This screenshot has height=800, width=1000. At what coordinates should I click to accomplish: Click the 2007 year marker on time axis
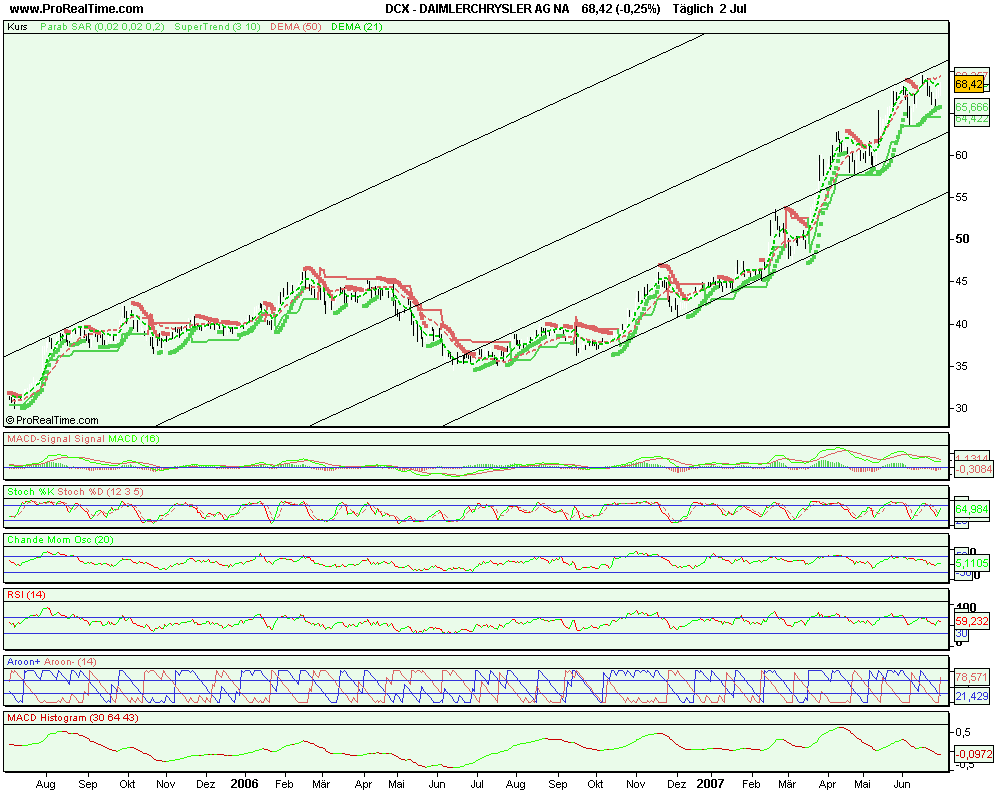(x=711, y=784)
